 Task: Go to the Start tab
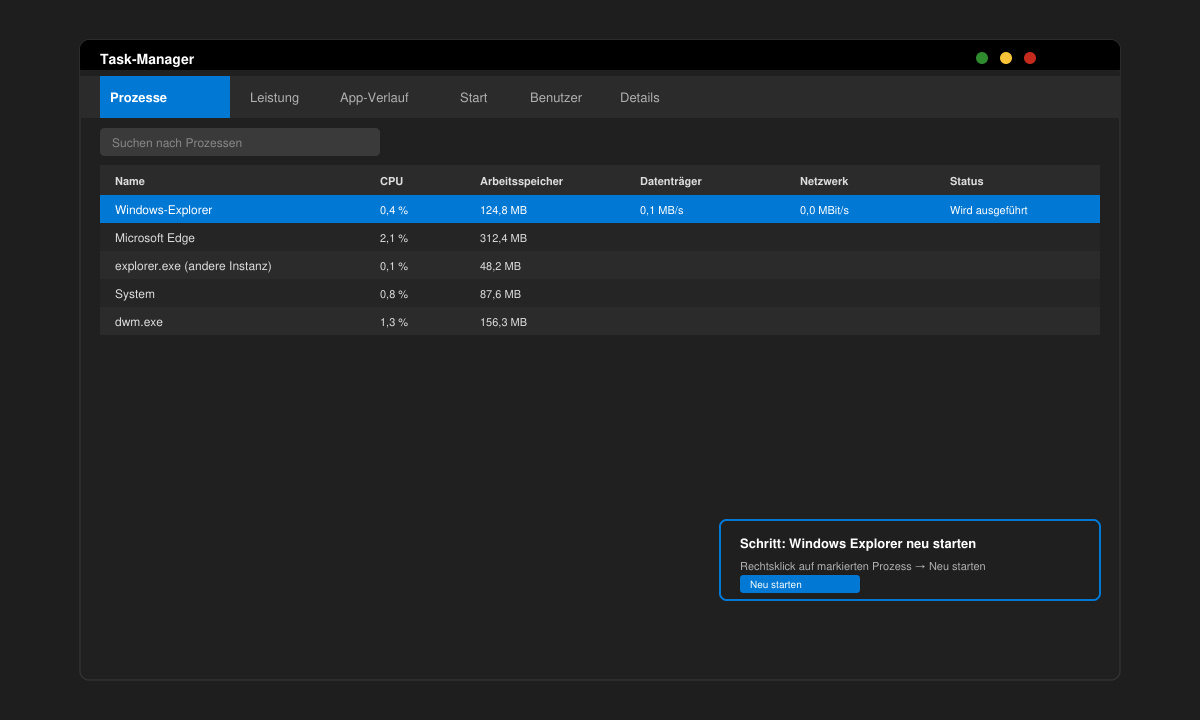[x=474, y=97]
